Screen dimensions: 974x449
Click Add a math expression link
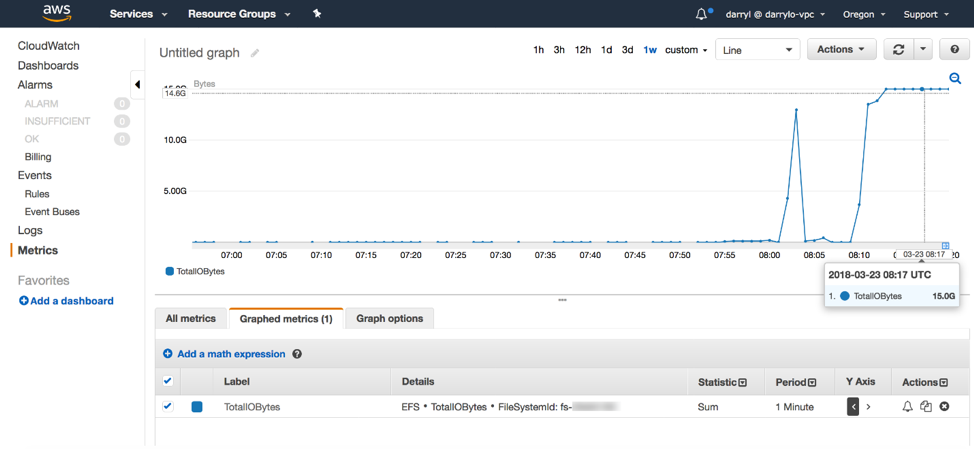pos(231,354)
